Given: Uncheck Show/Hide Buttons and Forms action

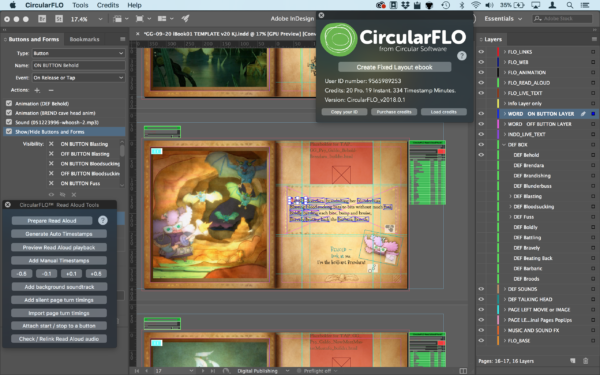Looking at the screenshot, I should click(x=9, y=132).
